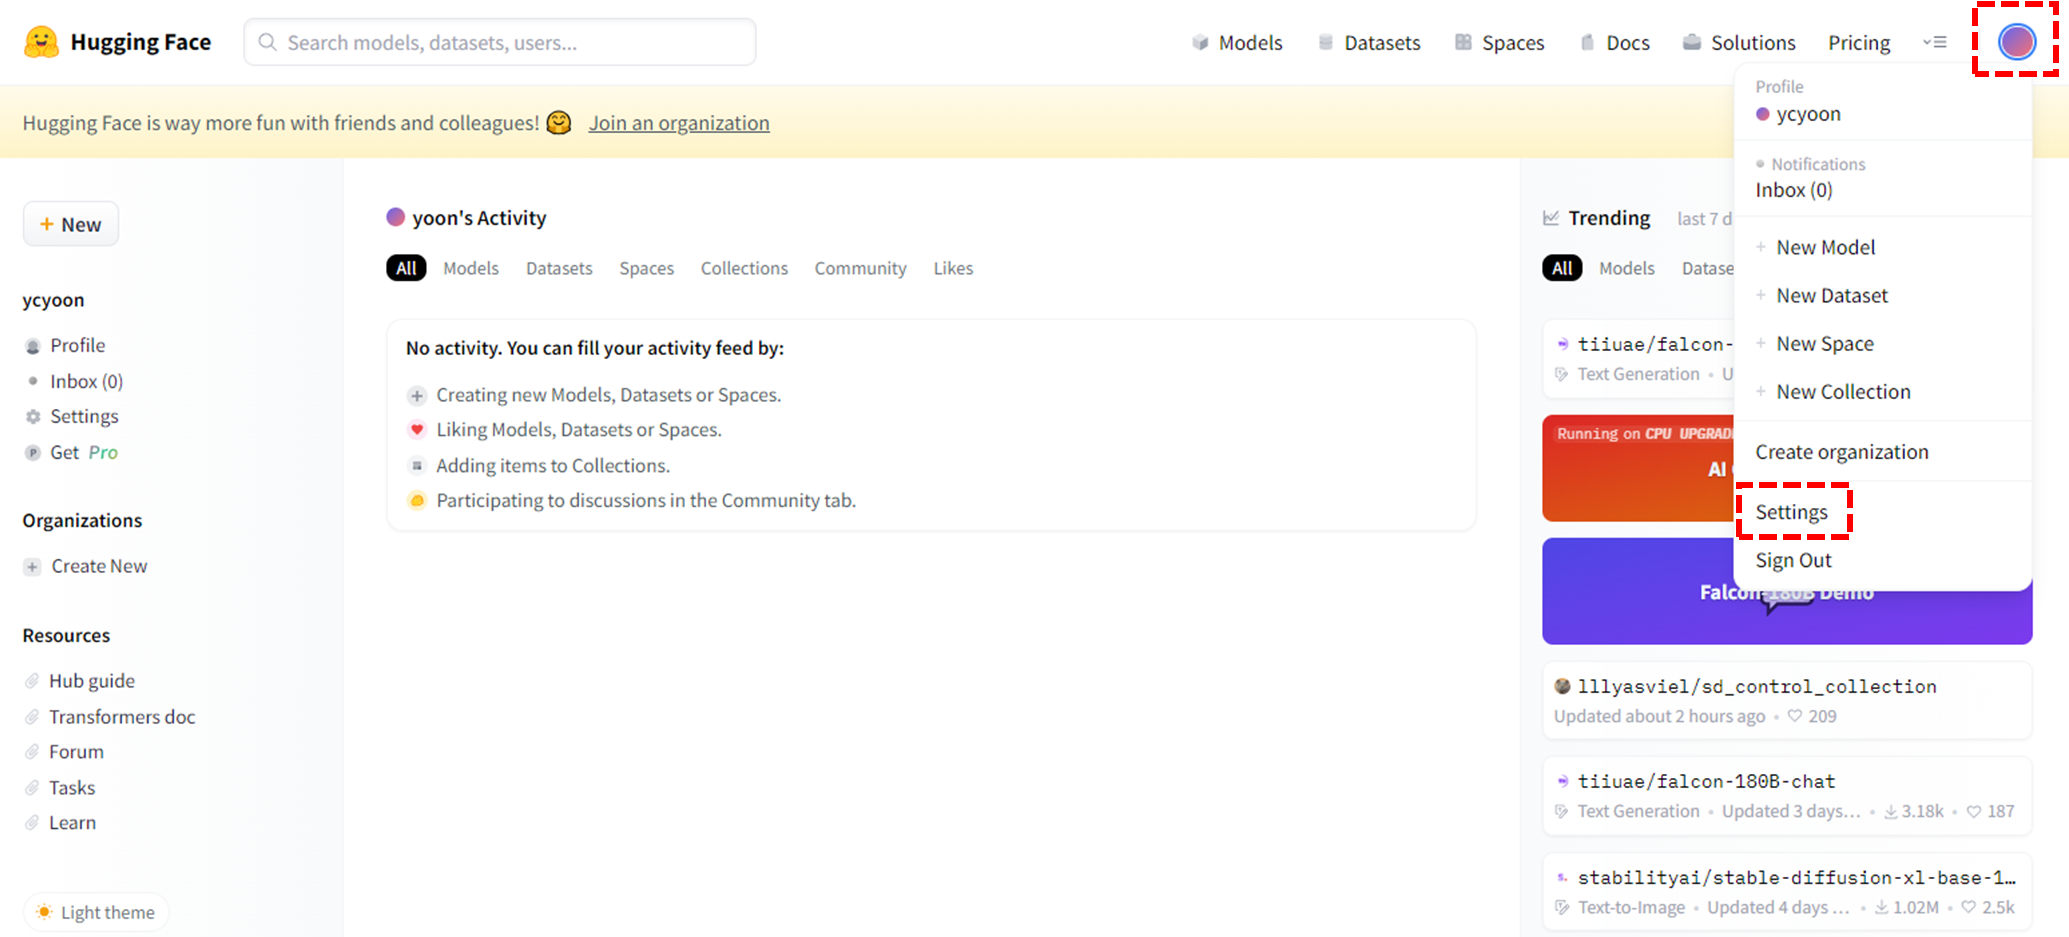The width and height of the screenshot is (2069, 937).
Task: Open tiiuae/falcon-180B-chat trending card
Action: (1787, 796)
